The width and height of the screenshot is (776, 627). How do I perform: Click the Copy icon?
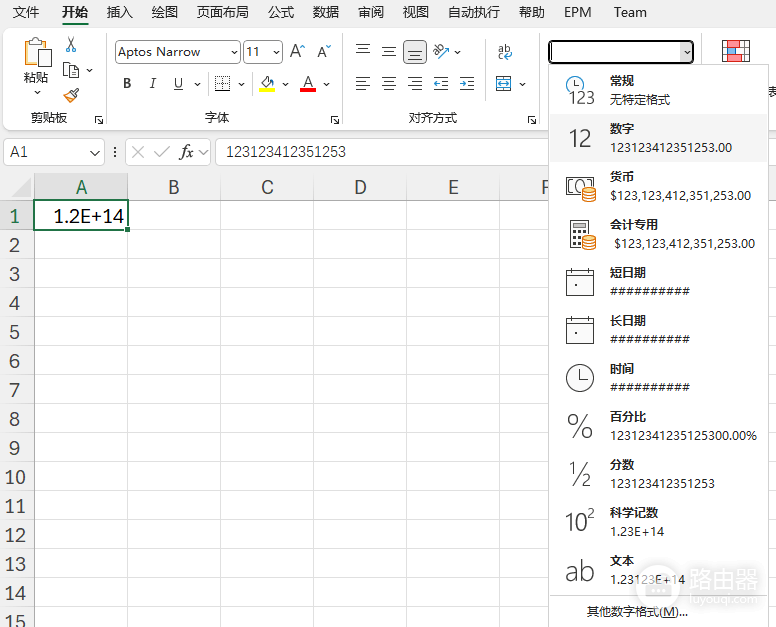pyautogui.click(x=71, y=70)
